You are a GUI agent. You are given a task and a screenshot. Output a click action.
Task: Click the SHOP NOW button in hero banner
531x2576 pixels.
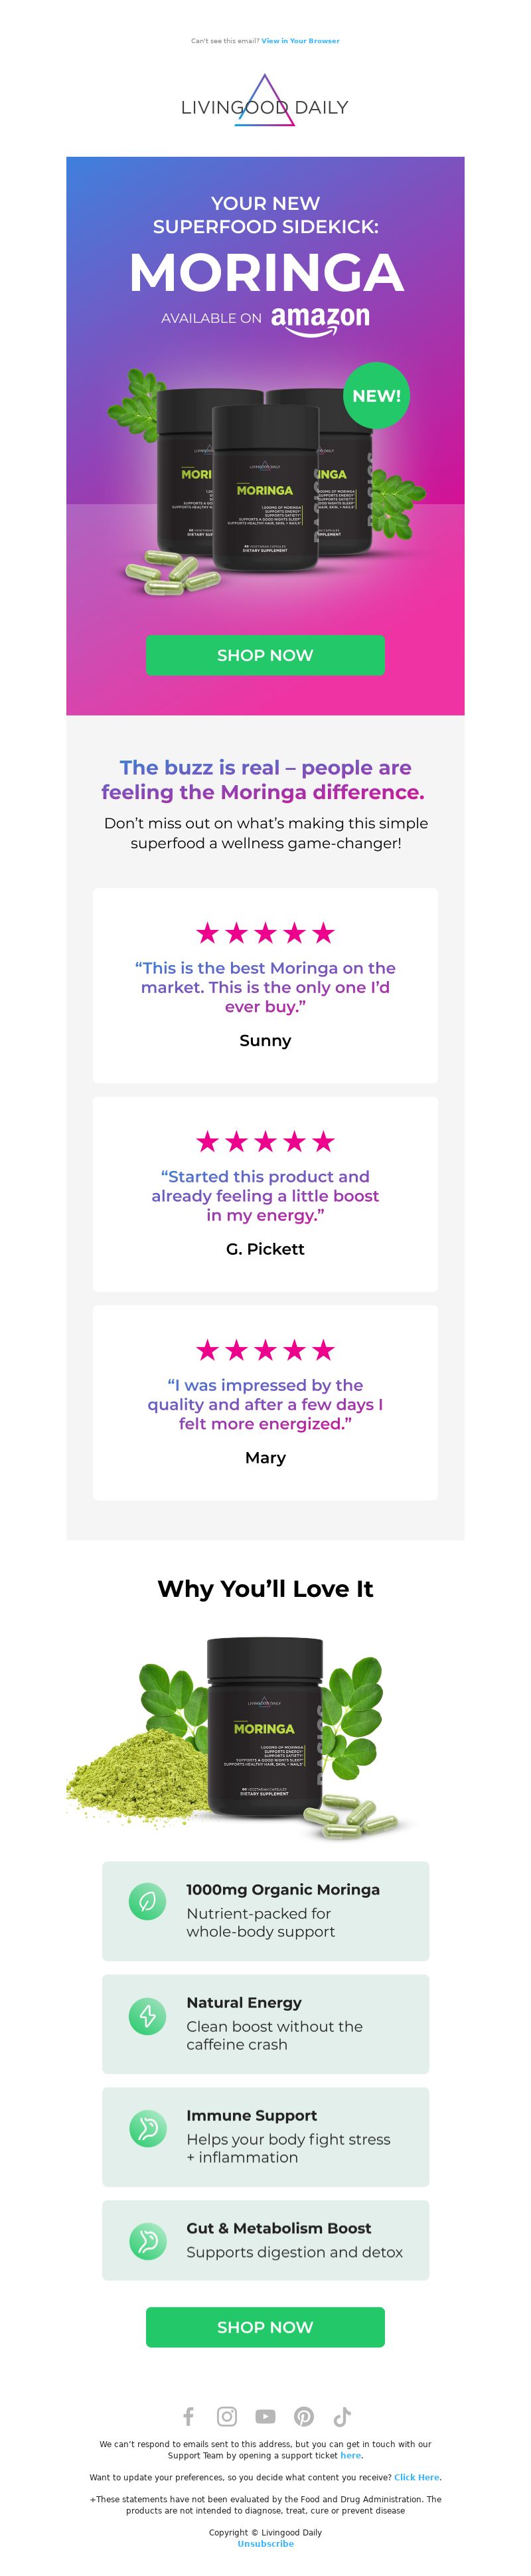(265, 655)
